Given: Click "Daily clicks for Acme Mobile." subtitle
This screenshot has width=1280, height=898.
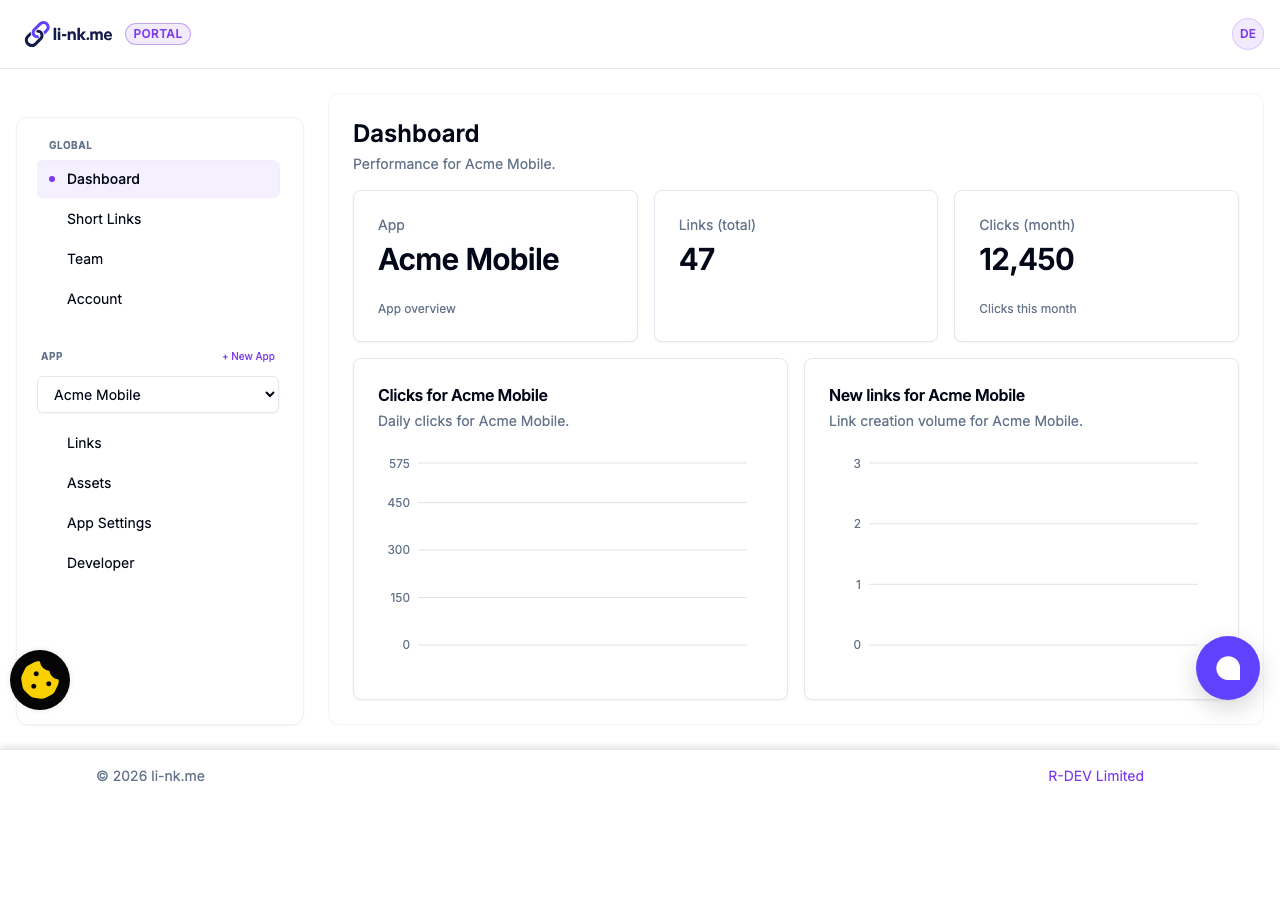Looking at the screenshot, I should (x=474, y=421).
